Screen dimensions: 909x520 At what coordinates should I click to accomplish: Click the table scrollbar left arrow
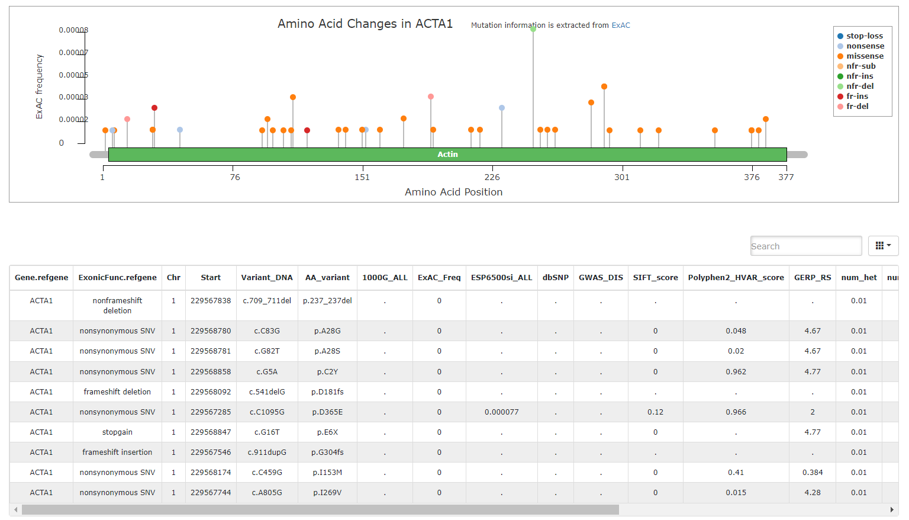pyautogui.click(x=16, y=510)
